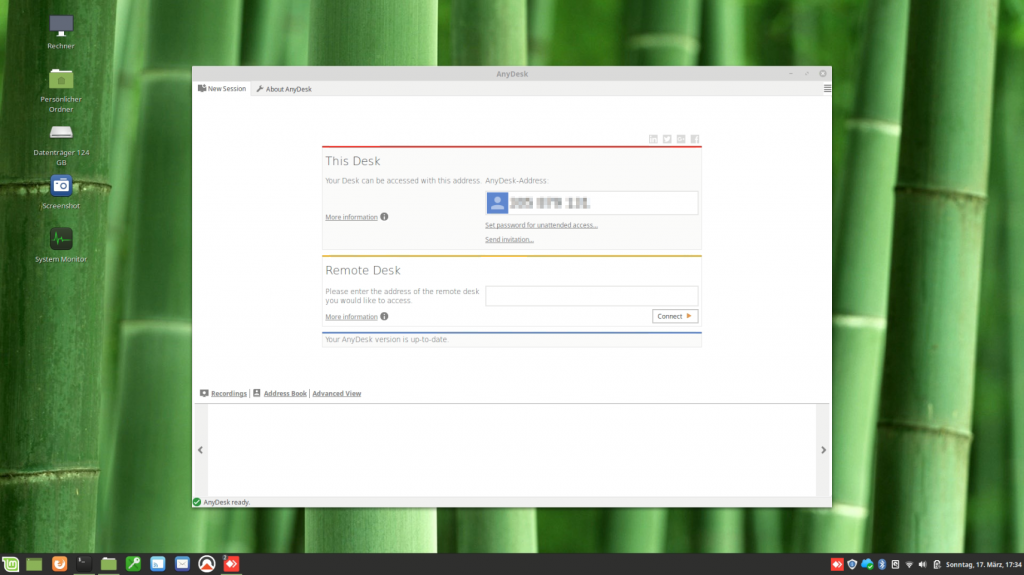Open the Address Book
Viewport: 1024px width, 575px height.
(284, 394)
